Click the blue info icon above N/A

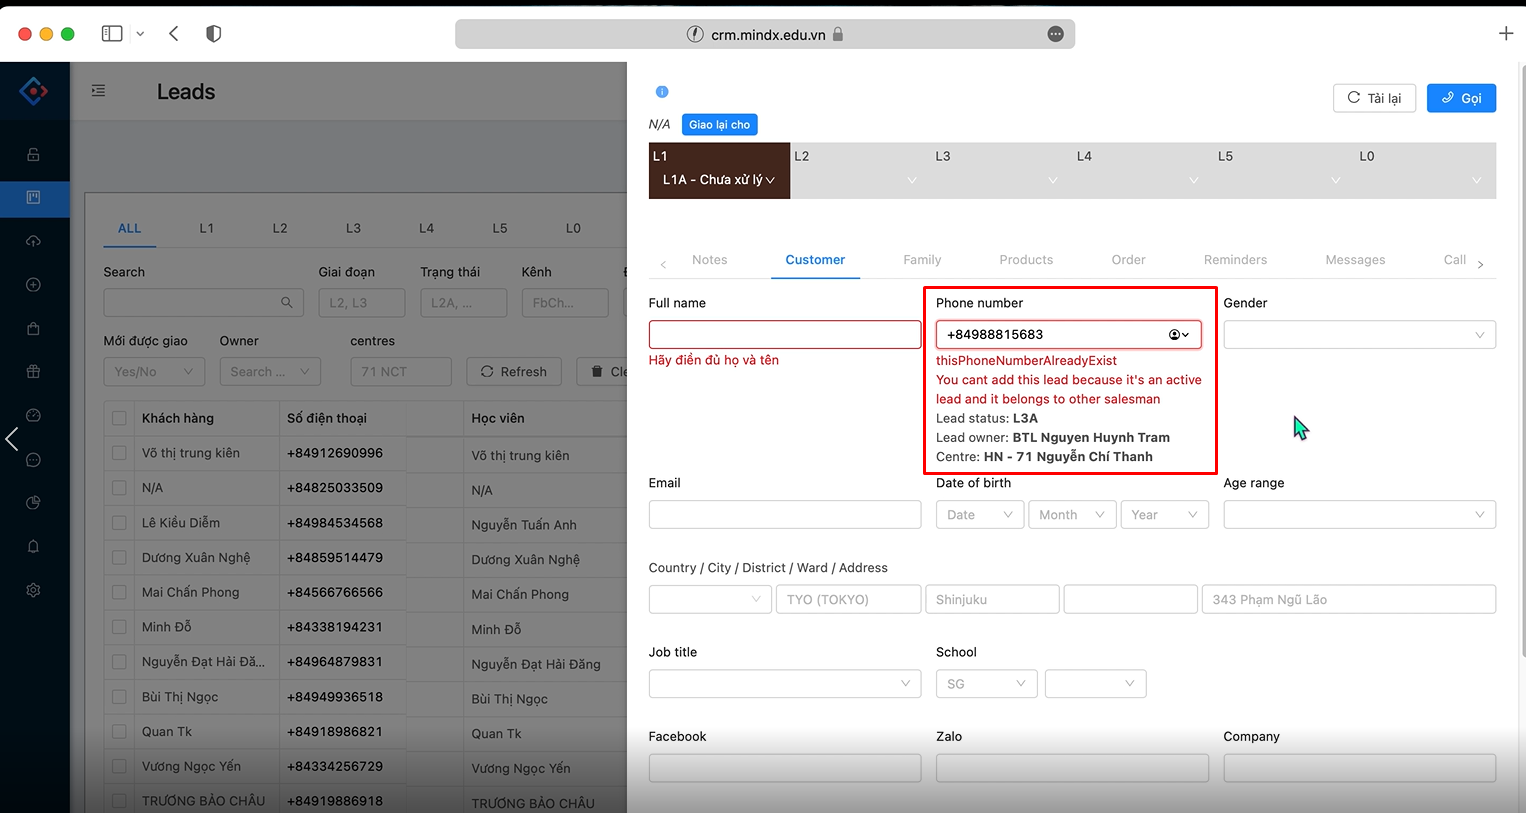pos(661,92)
